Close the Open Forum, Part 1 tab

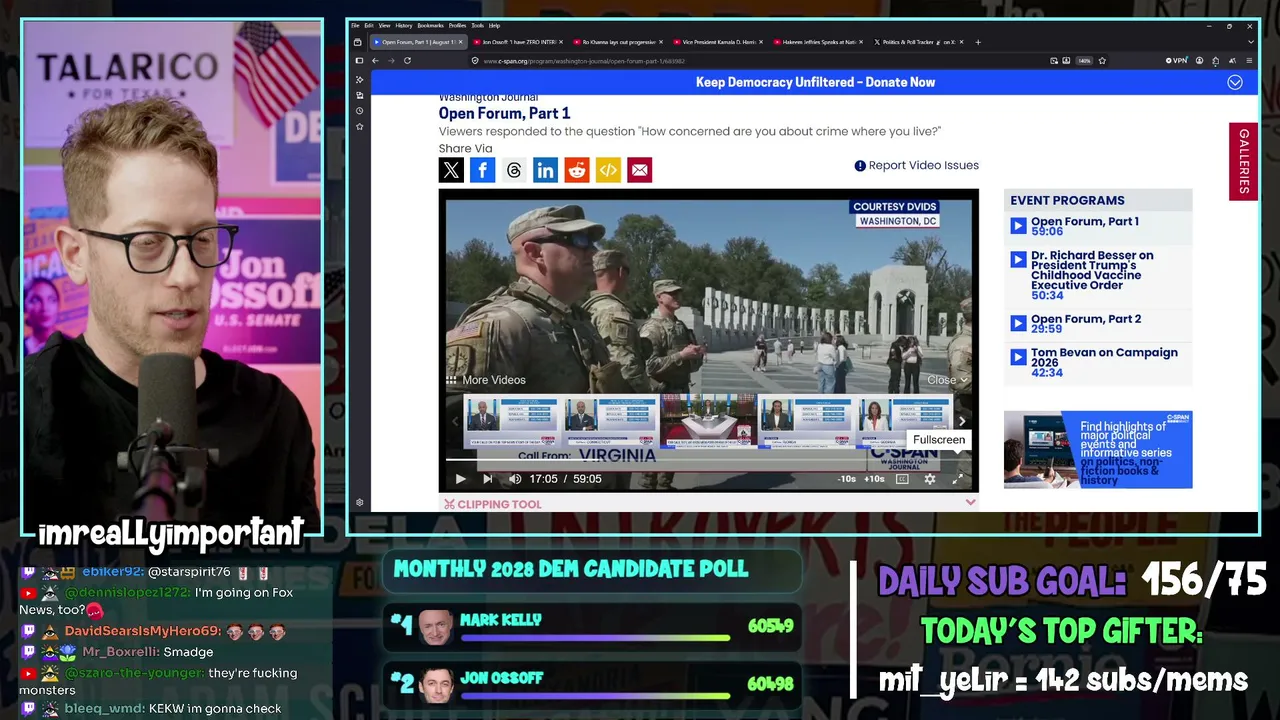[x=461, y=42]
